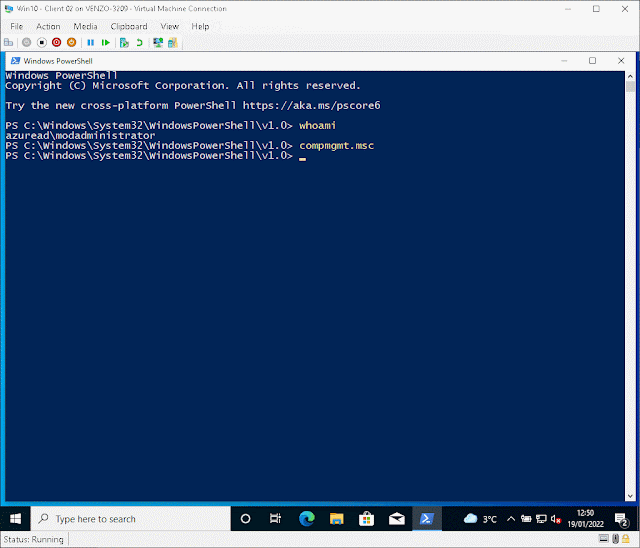Click the mouse status bar icon
The image size is (640, 548).
coord(616,539)
